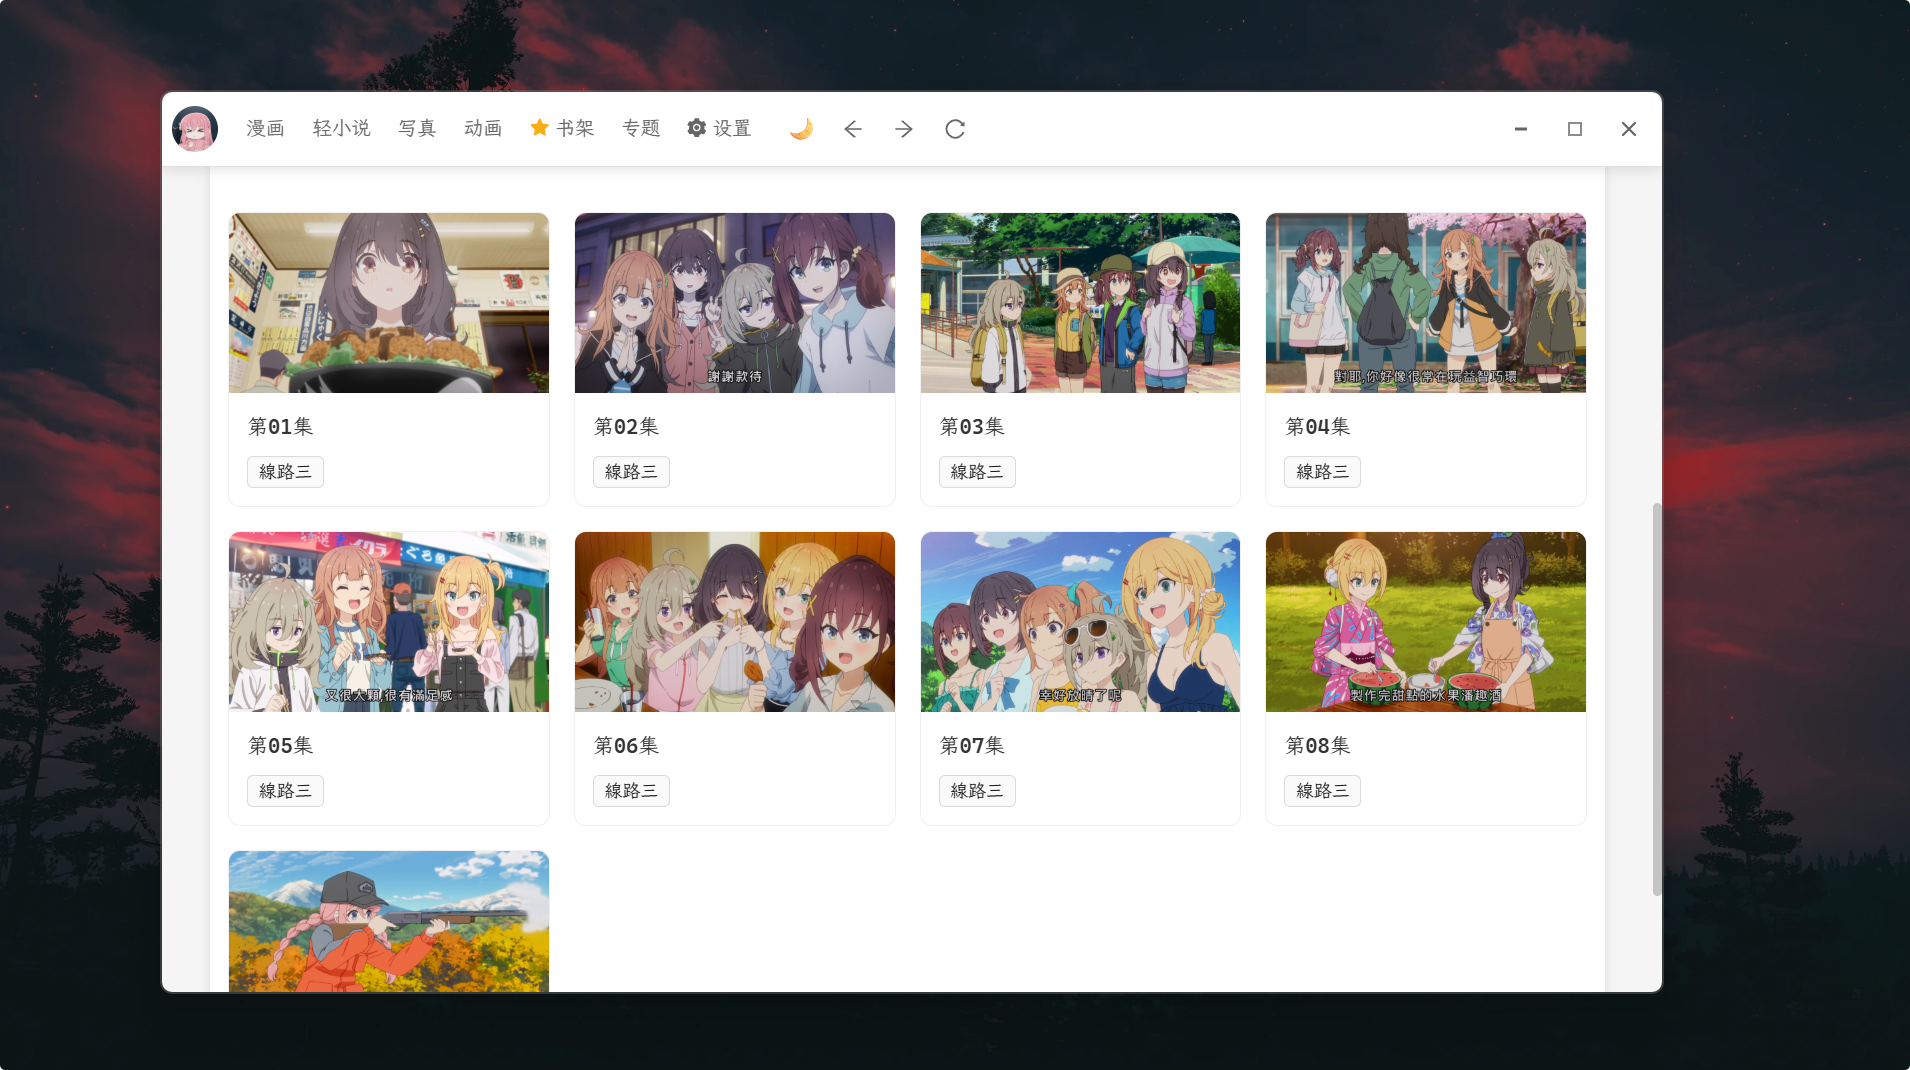
Task: Close the application window
Action: pyautogui.click(x=1629, y=129)
